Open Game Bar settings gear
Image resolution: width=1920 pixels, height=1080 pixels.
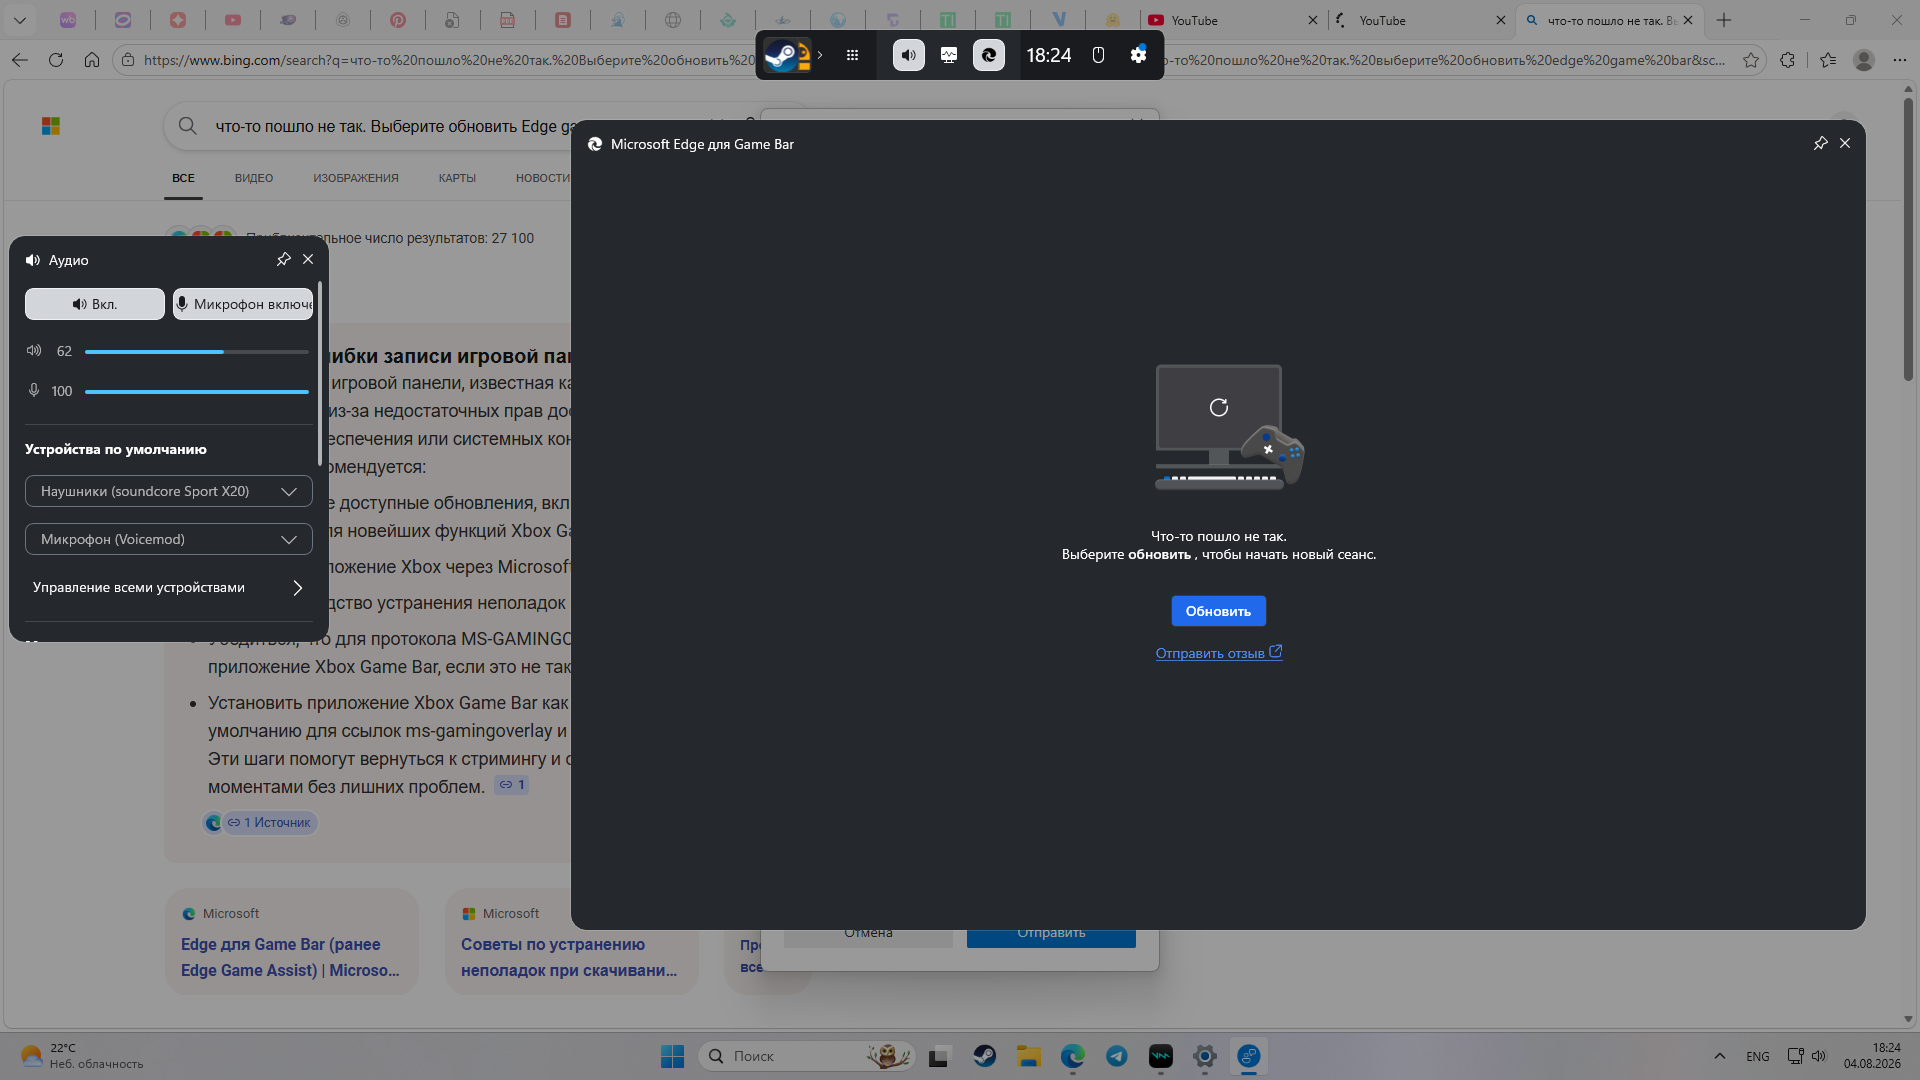click(1138, 55)
